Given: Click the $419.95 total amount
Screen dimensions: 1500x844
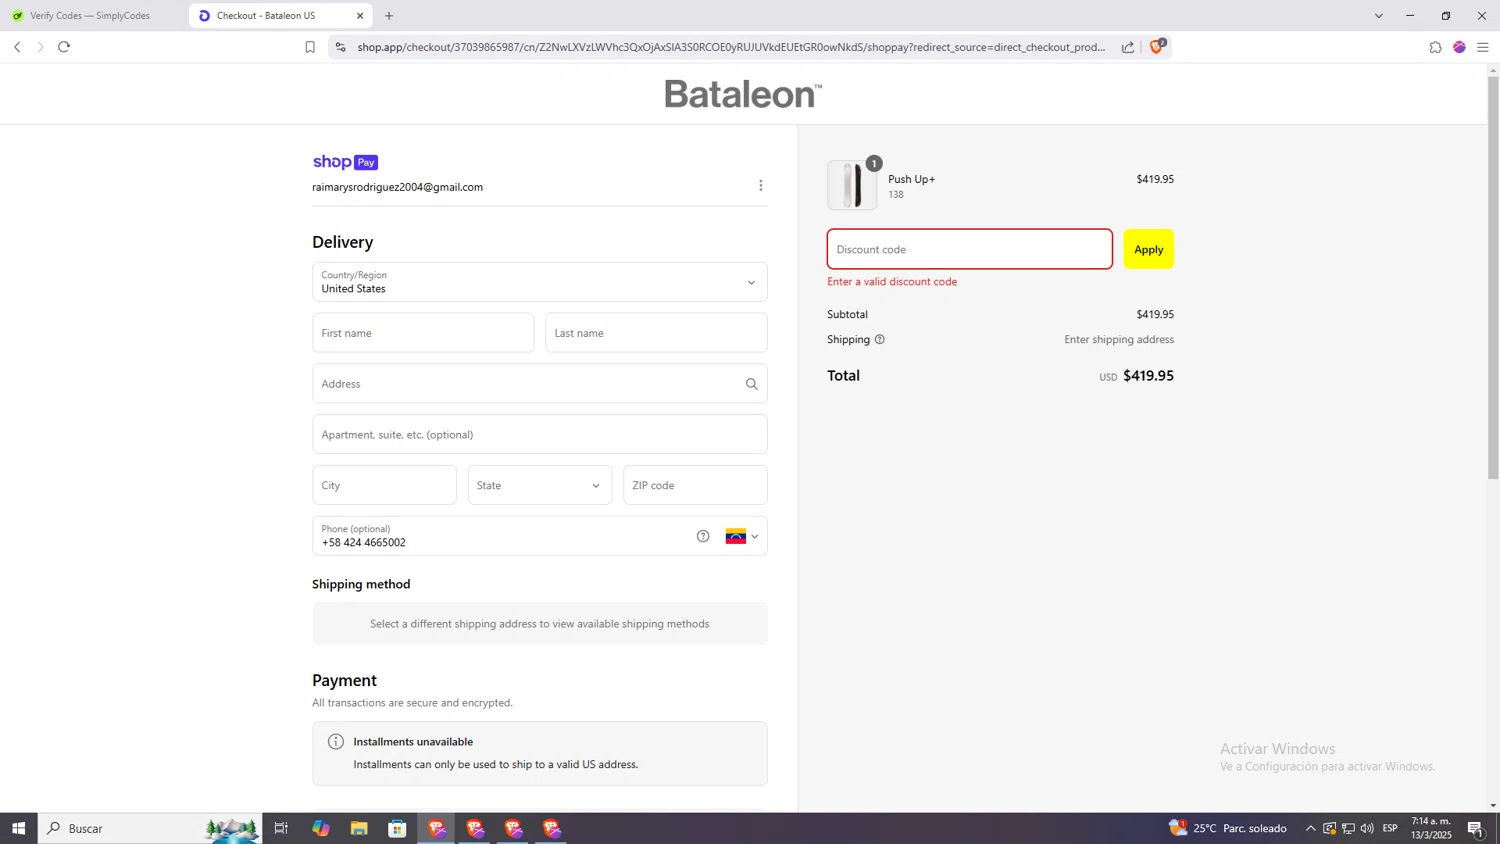Looking at the screenshot, I should coord(1148,376).
